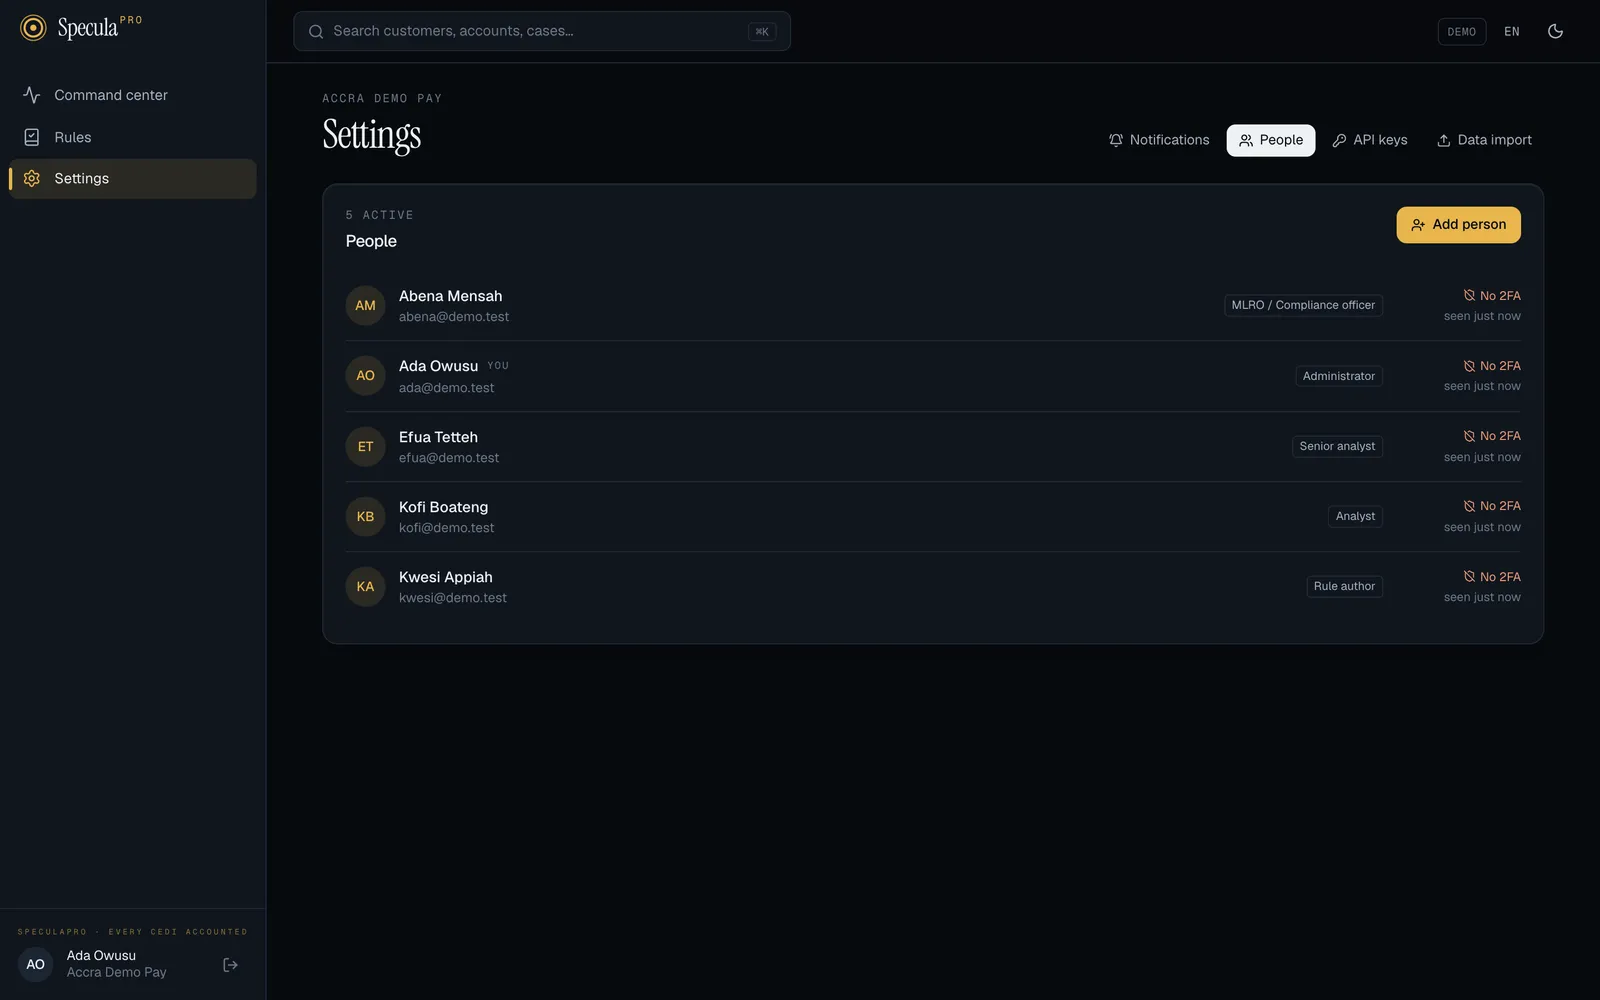1600x1000 pixels.
Task: Switch to the People tab
Action: click(x=1271, y=140)
